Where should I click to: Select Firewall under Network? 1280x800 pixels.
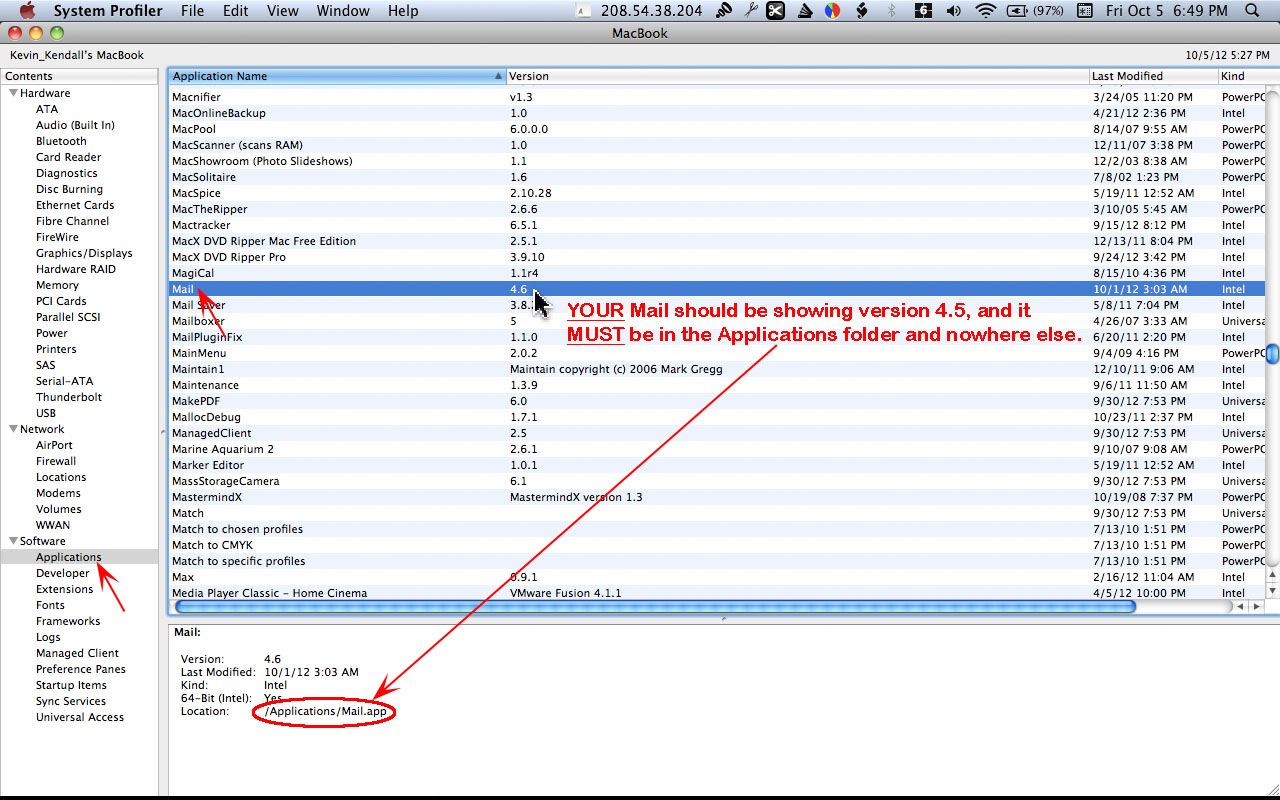click(56, 461)
